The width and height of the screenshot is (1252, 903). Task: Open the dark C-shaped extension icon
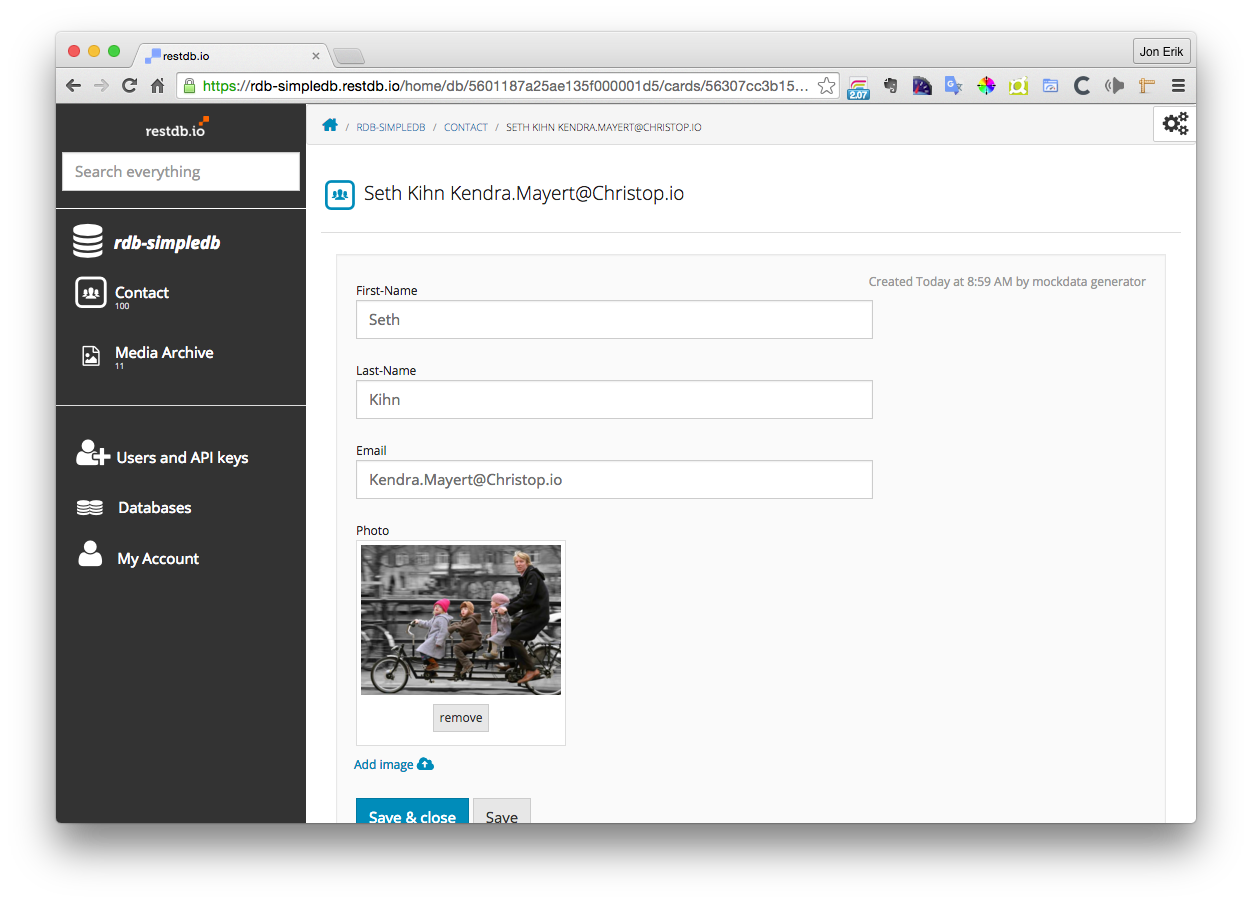pyautogui.click(x=1081, y=86)
